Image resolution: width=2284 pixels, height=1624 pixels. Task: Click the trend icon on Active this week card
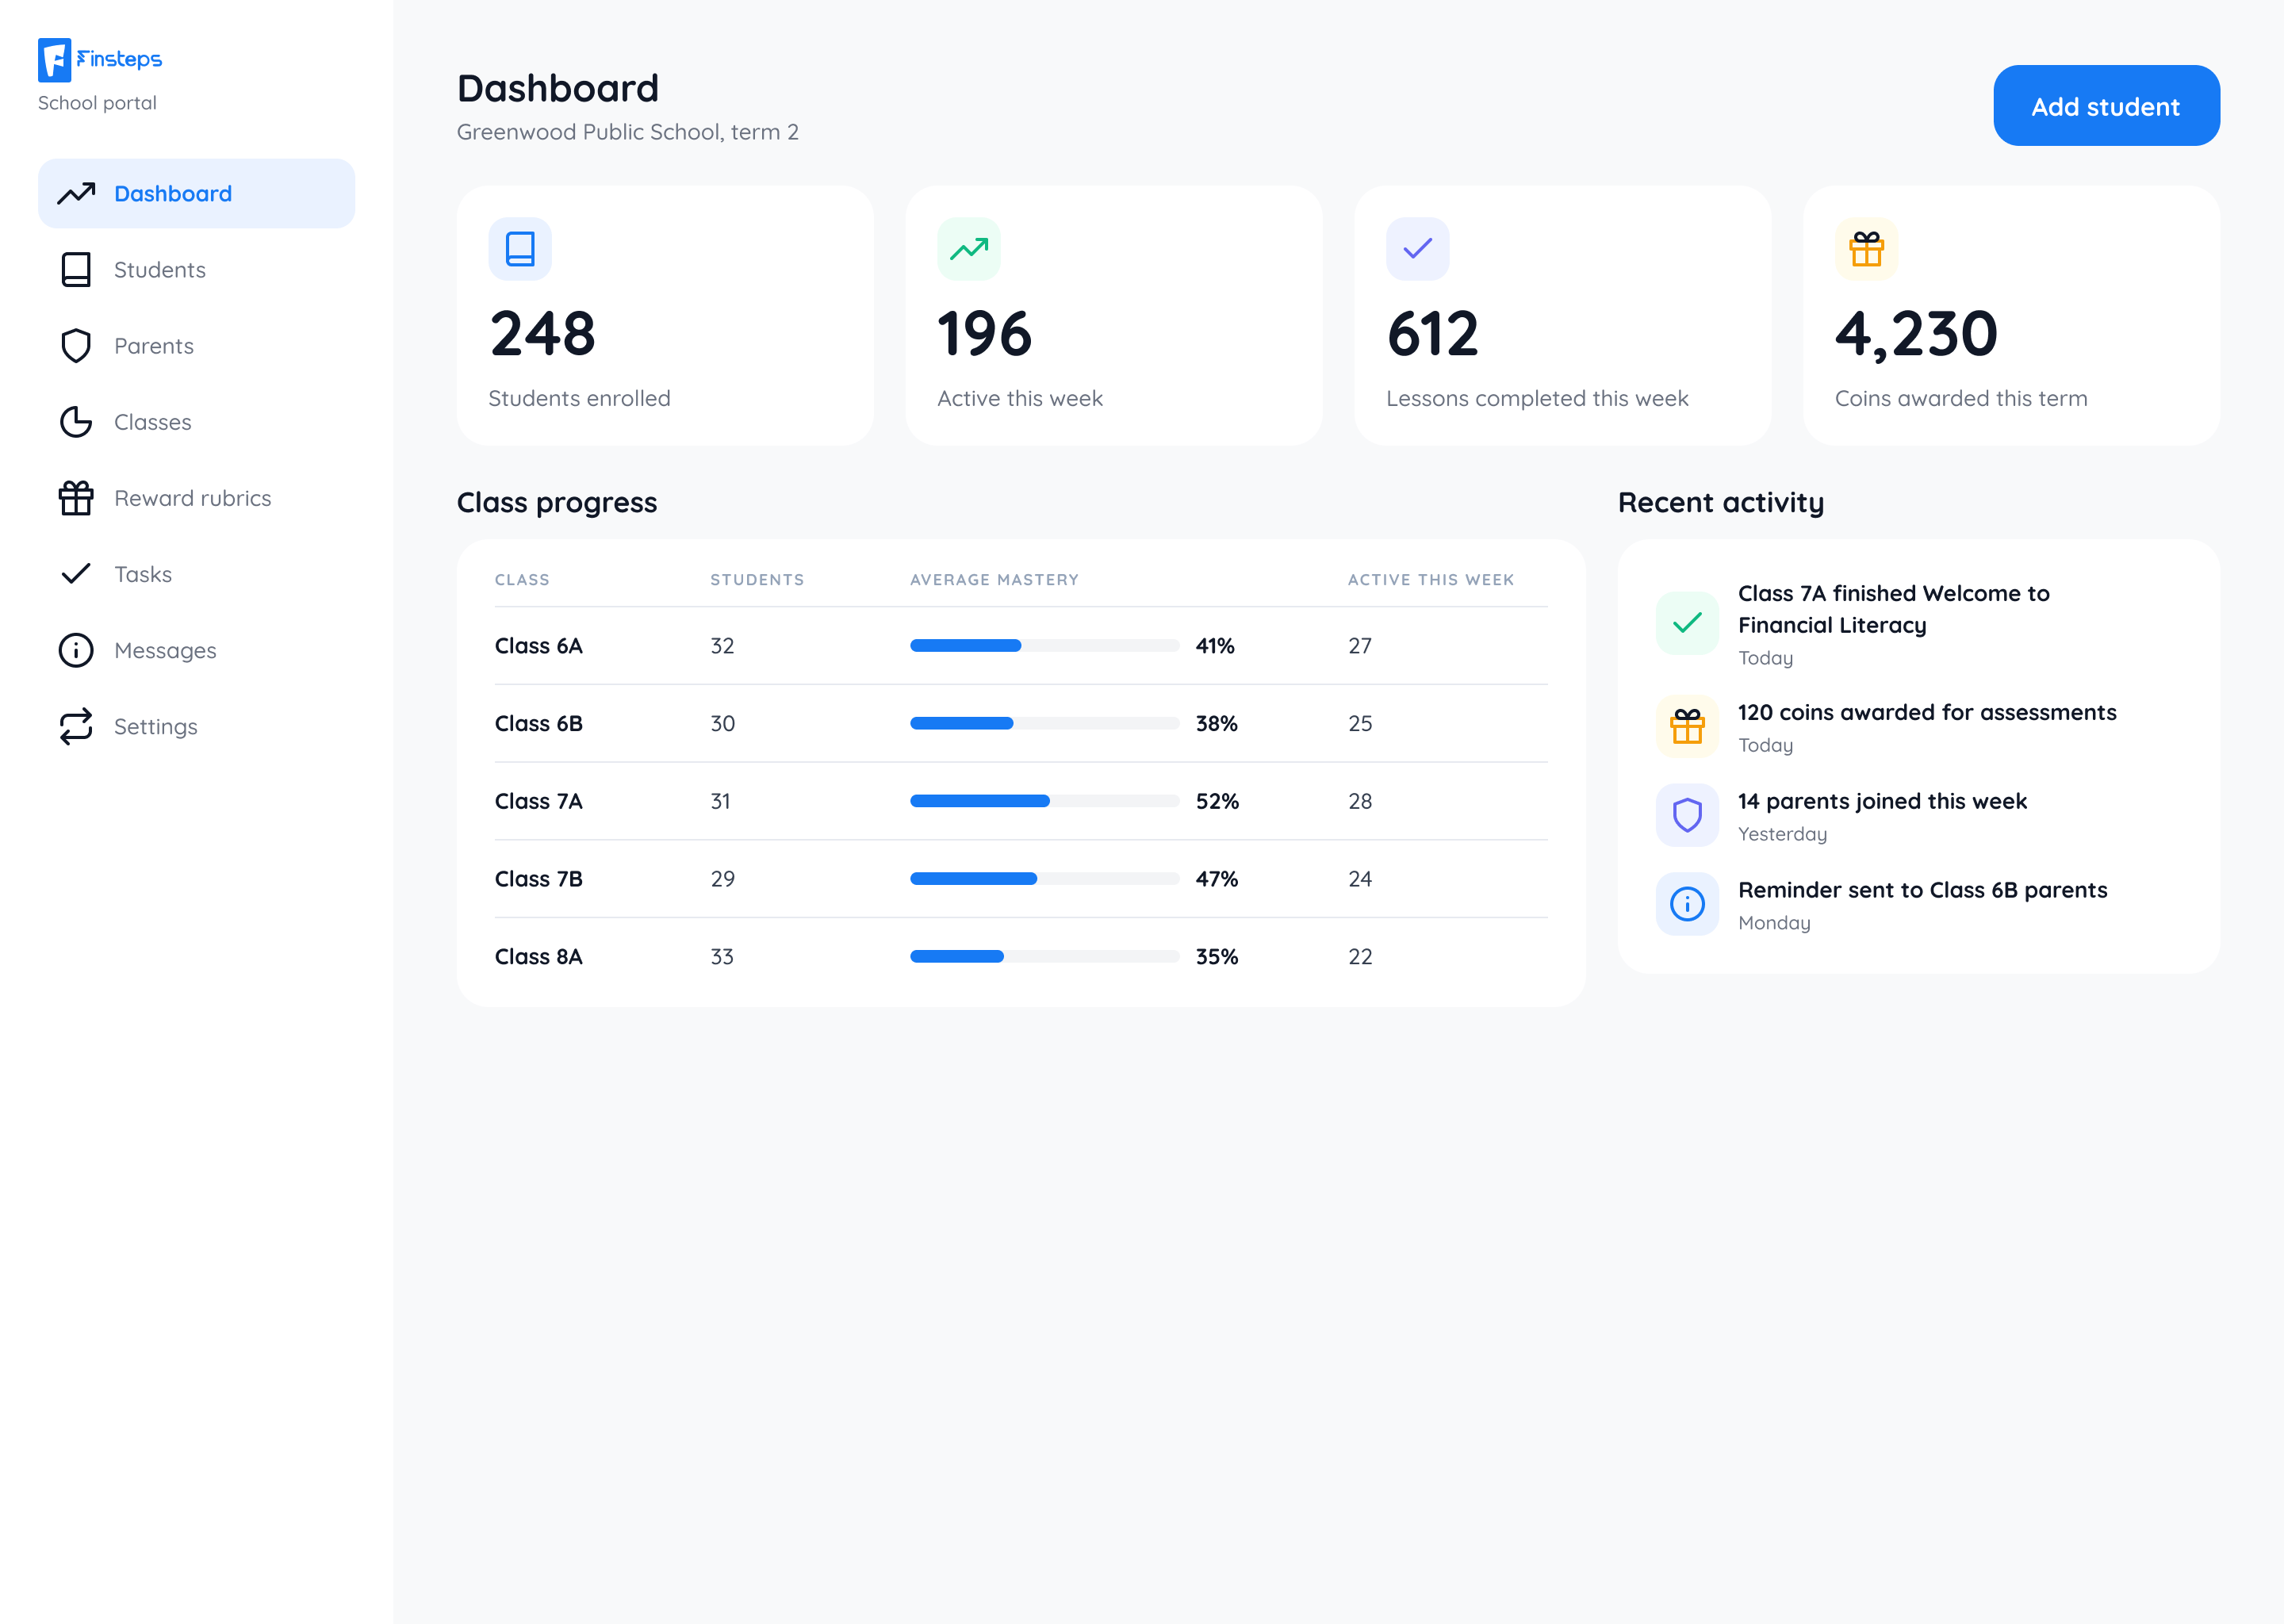(x=969, y=249)
